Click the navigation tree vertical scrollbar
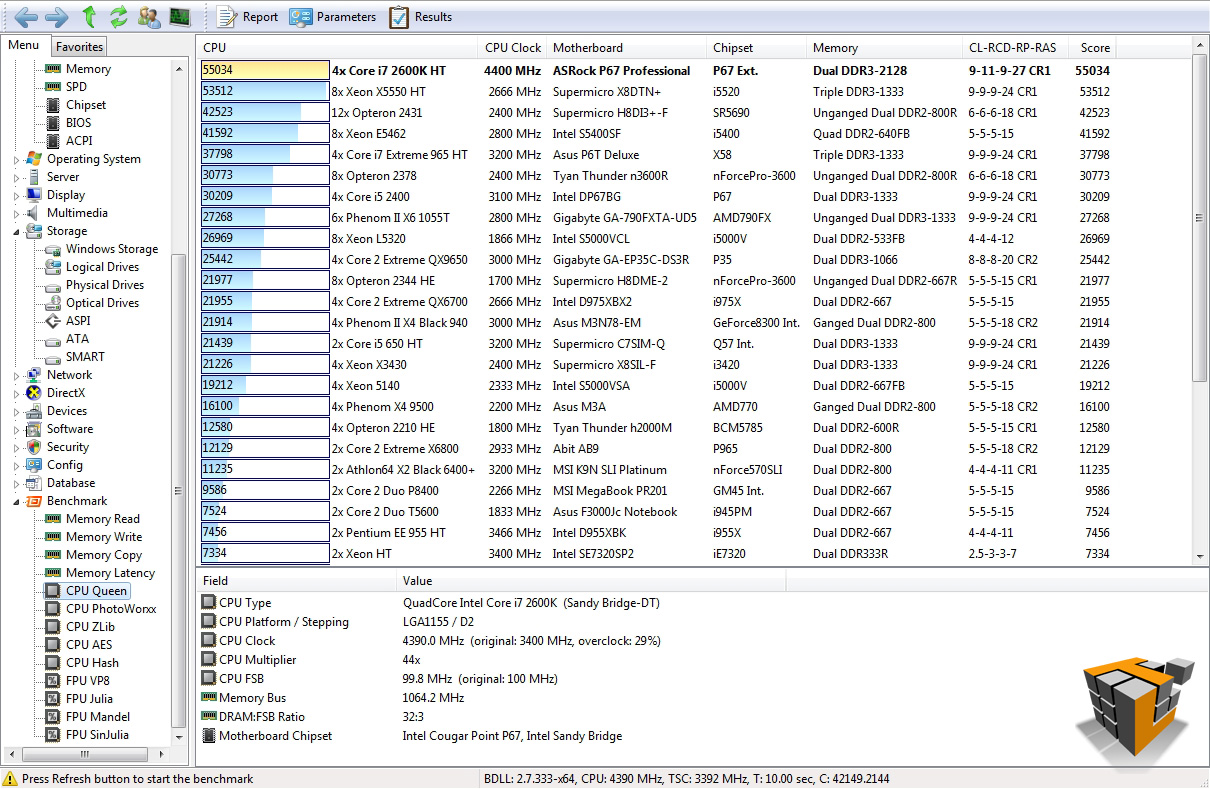Screen dimensions: 1210x789 [179, 490]
